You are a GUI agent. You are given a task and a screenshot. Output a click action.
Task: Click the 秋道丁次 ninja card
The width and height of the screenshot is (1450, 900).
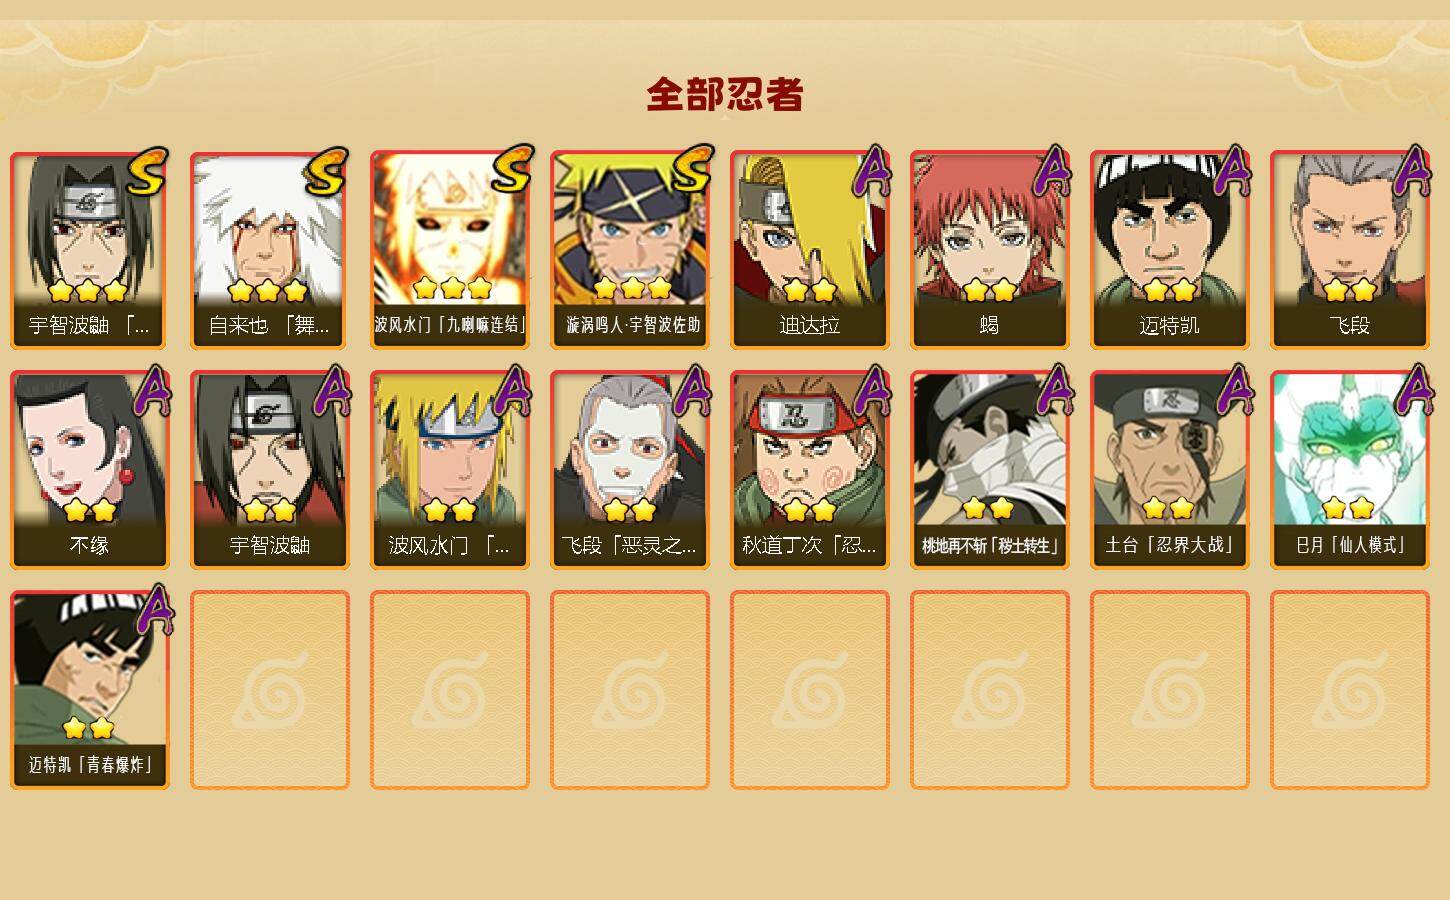pos(810,470)
